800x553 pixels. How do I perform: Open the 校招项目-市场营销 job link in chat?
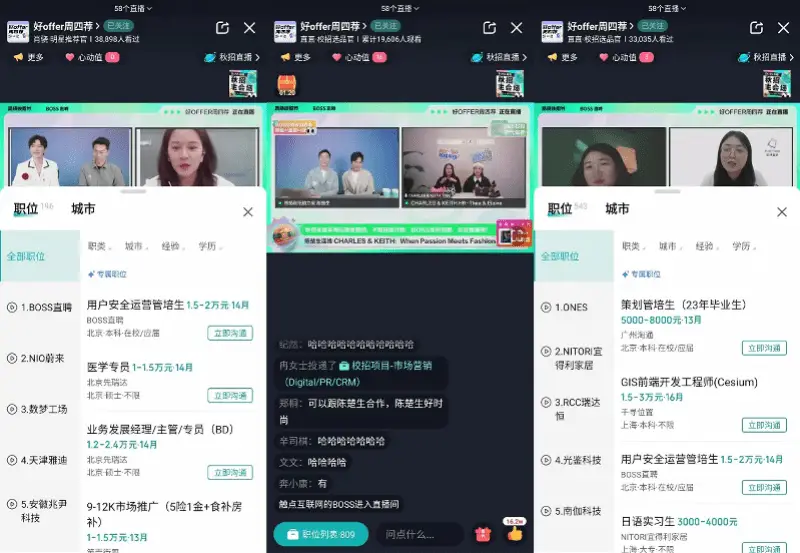pyautogui.click(x=385, y=373)
